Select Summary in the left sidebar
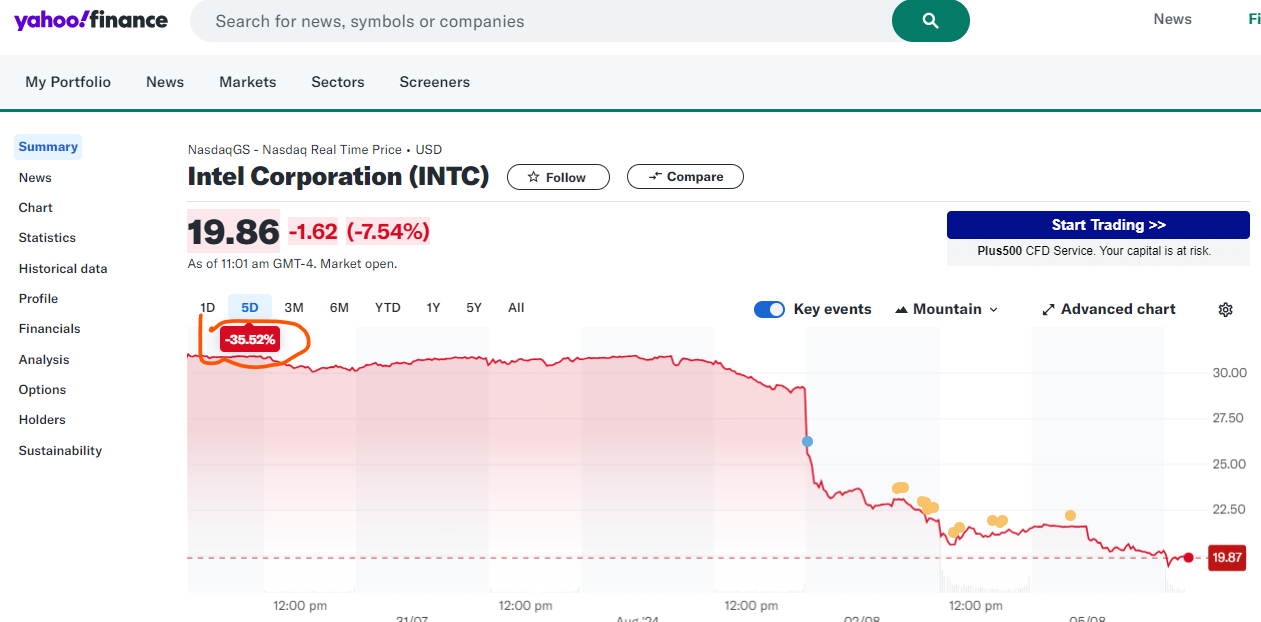Image resolution: width=1261 pixels, height=622 pixels. (x=48, y=147)
